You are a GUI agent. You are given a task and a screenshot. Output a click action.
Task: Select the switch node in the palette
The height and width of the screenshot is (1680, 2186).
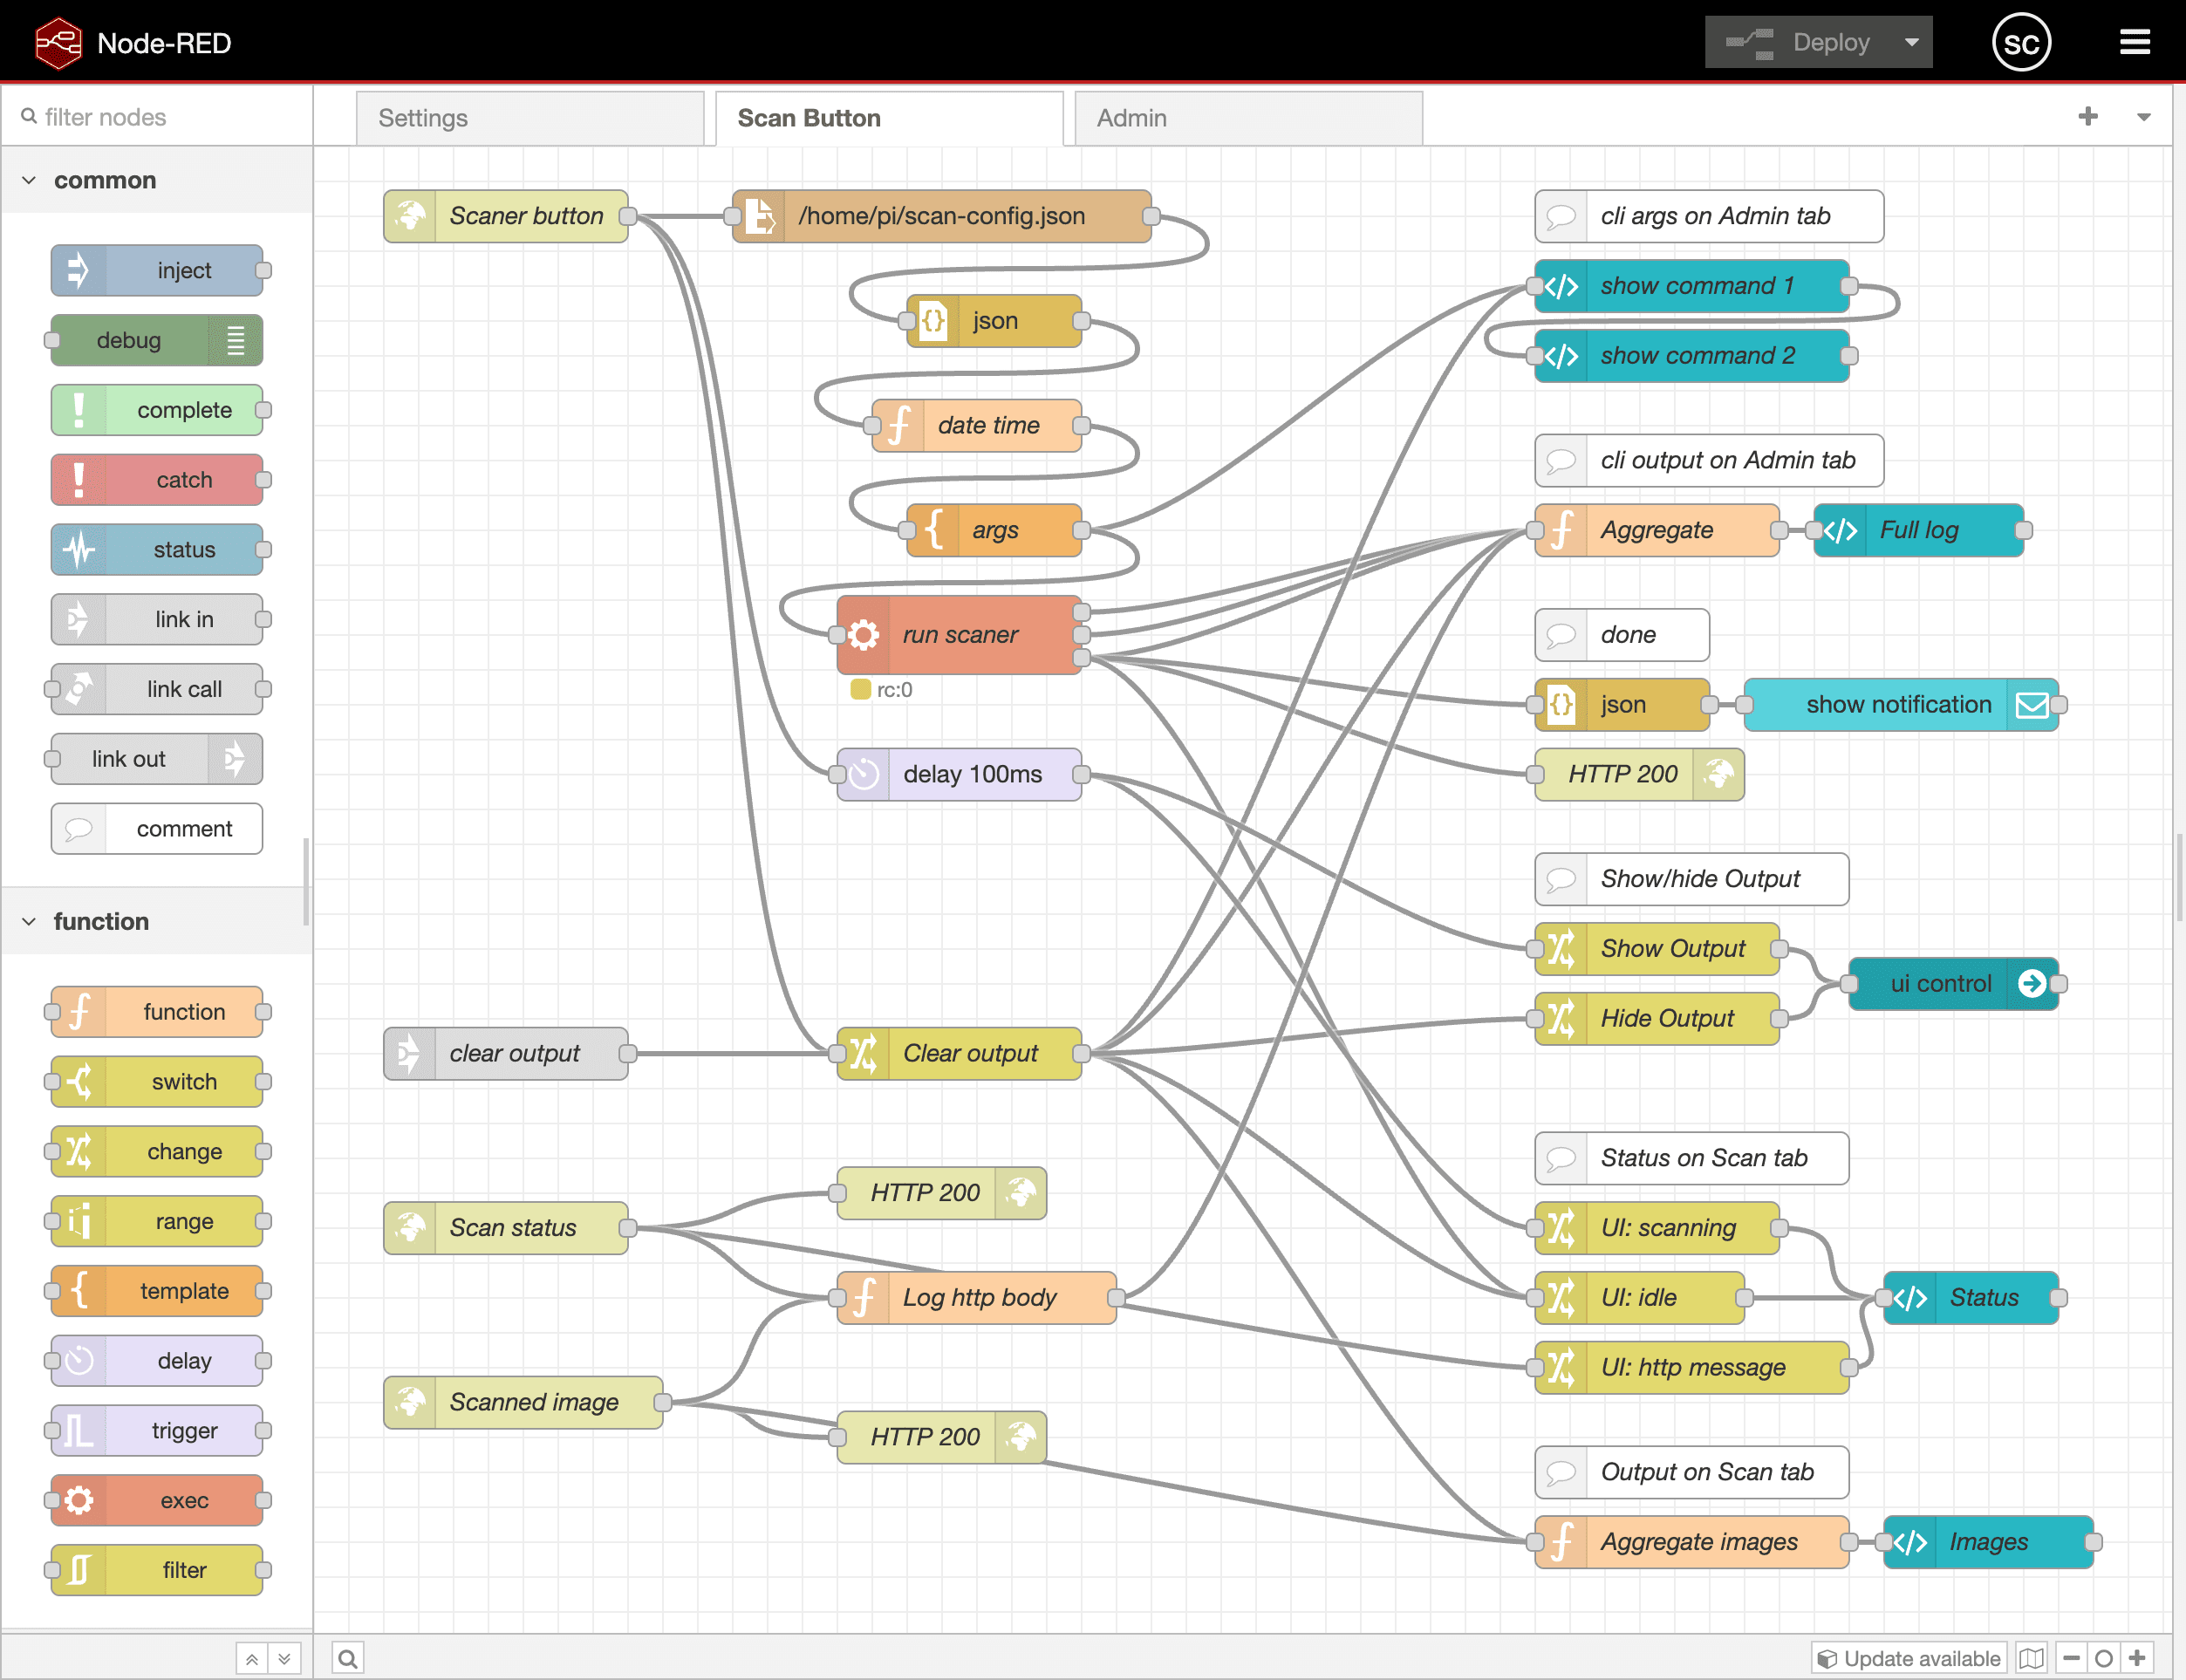click(155, 1081)
